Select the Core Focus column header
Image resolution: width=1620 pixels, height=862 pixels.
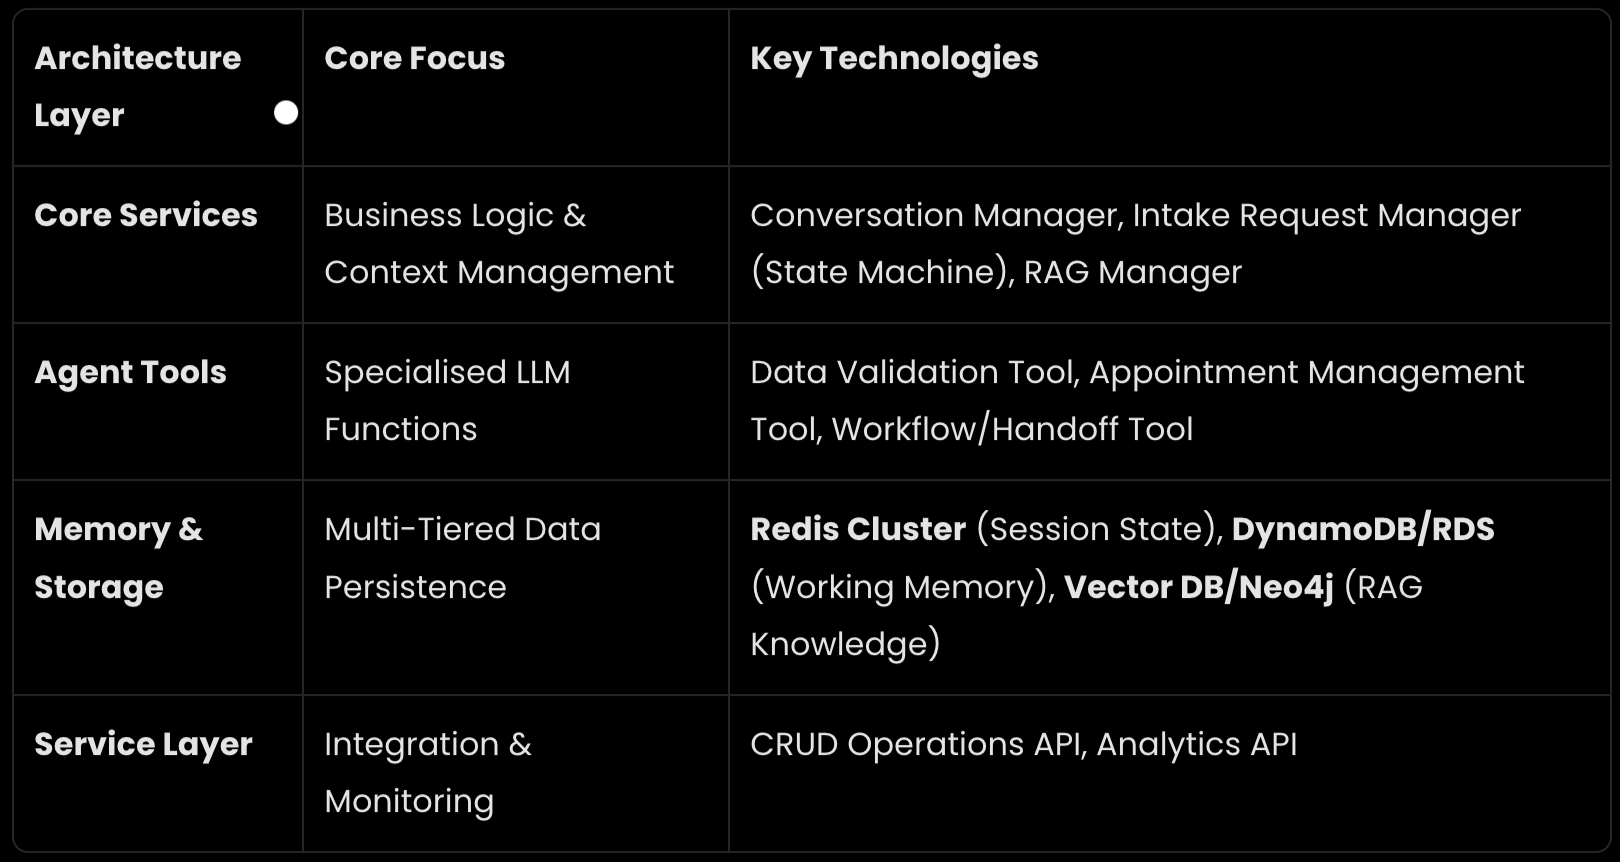tap(414, 58)
